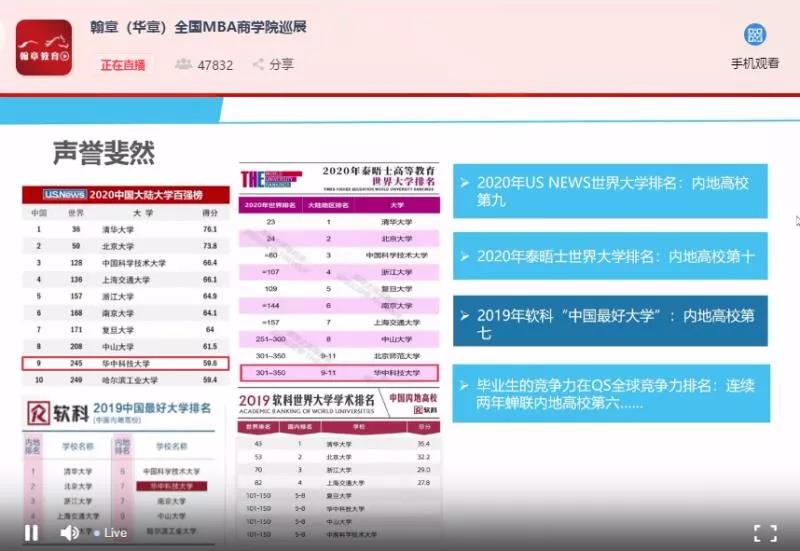Click the 哈尔滨工业大学 row scored 59.4
The width and height of the screenshot is (800, 551).
126,380
